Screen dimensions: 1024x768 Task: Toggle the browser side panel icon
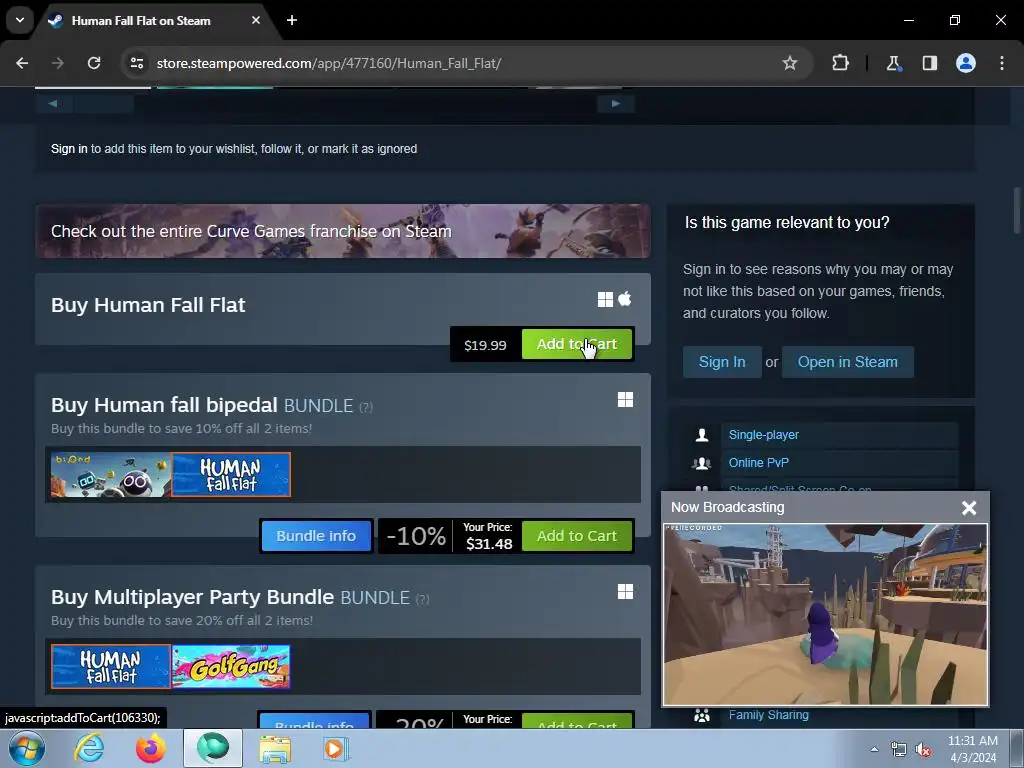tap(929, 63)
